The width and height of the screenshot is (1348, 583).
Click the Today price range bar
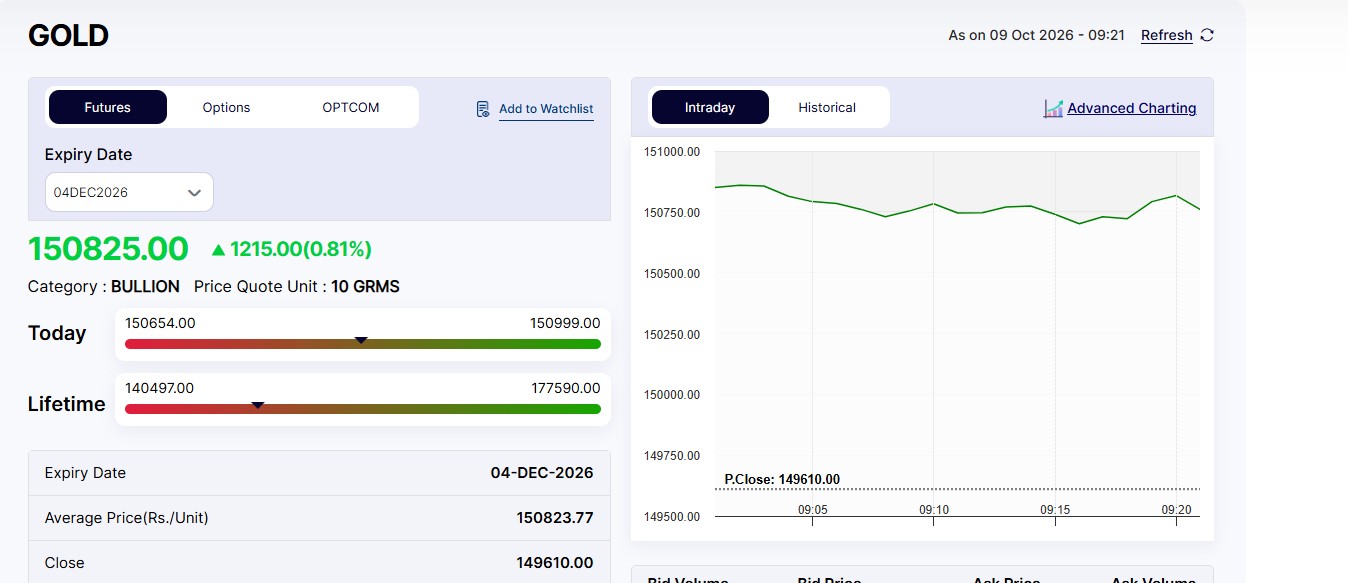(363, 344)
